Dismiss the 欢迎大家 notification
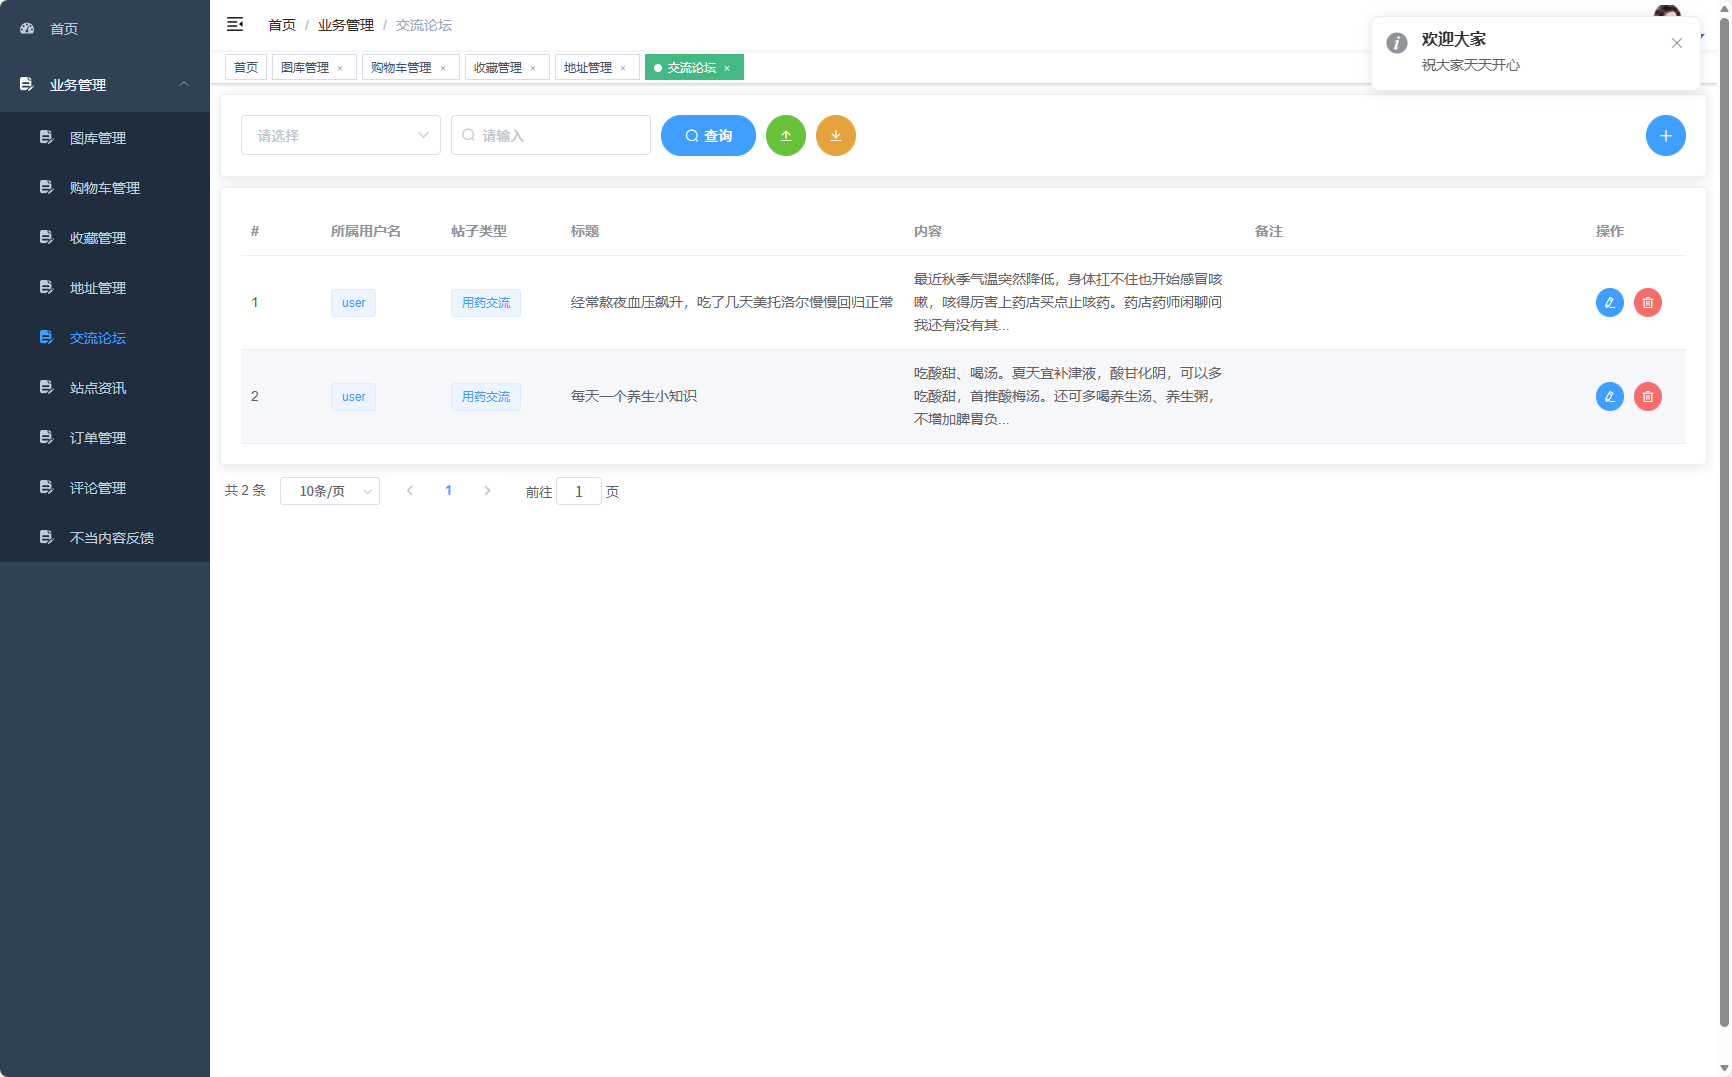The image size is (1732, 1077). (1677, 43)
